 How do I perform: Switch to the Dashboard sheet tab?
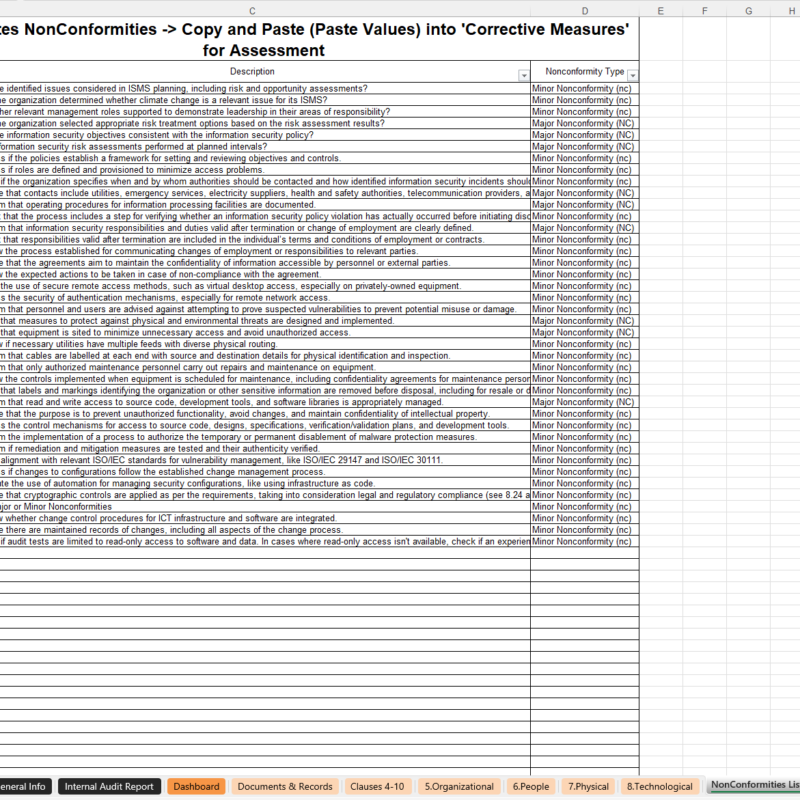tap(196, 787)
